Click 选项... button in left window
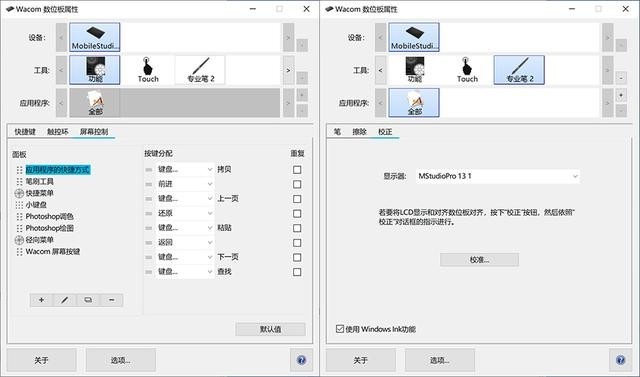This screenshot has width=640, height=377. point(120,360)
